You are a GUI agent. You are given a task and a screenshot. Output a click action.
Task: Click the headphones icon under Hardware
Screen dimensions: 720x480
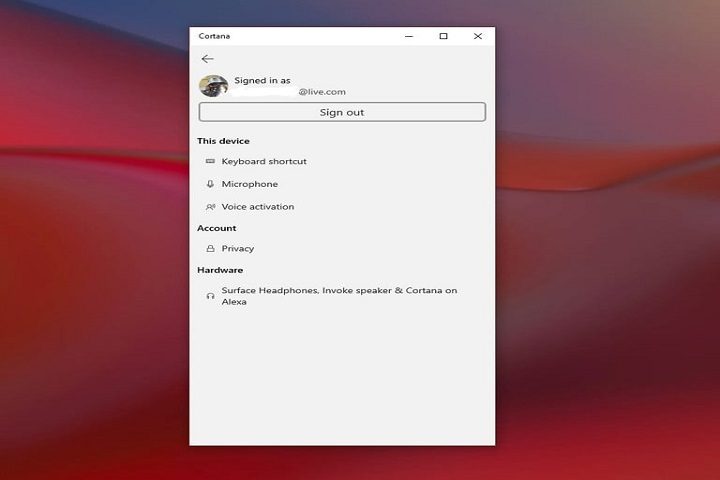(x=210, y=296)
